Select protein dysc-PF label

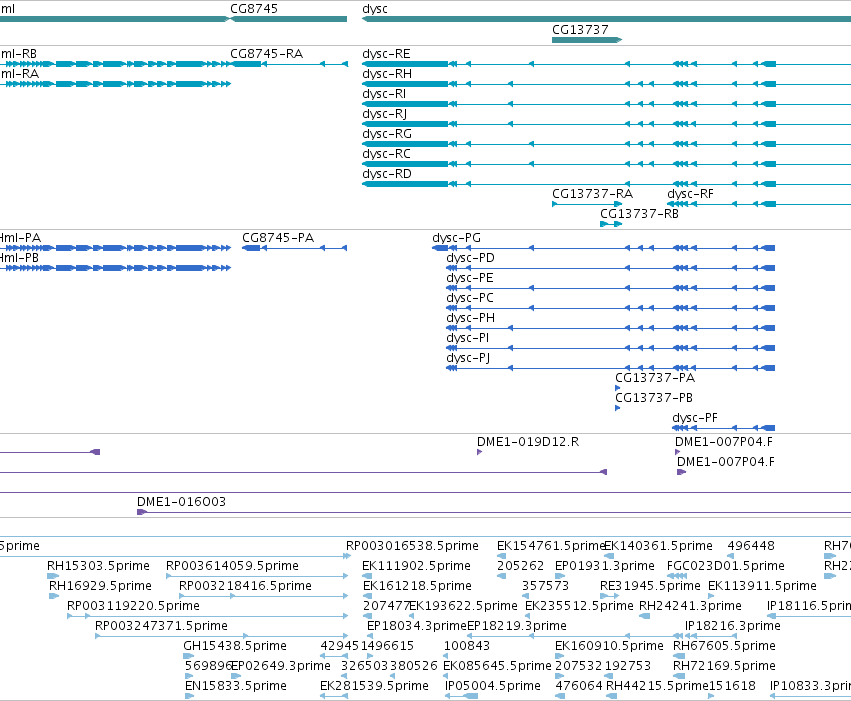[x=695, y=418]
